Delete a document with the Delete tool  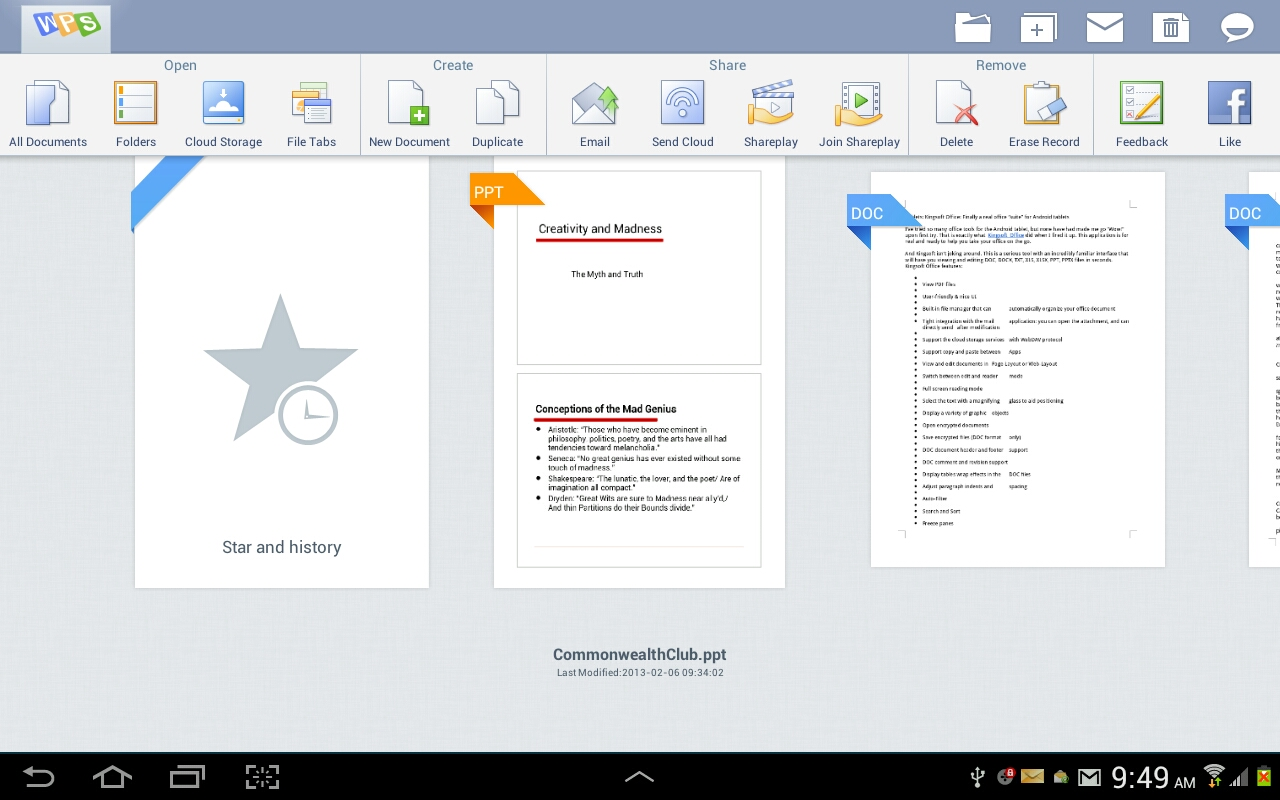956,110
